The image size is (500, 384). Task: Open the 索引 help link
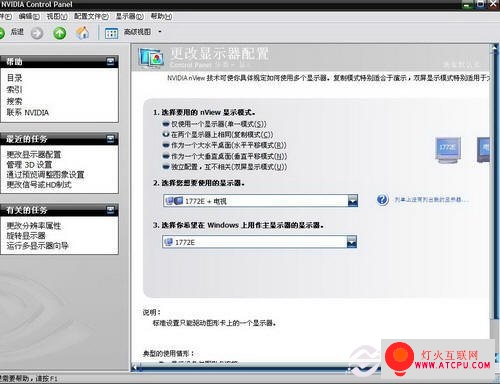point(14,89)
